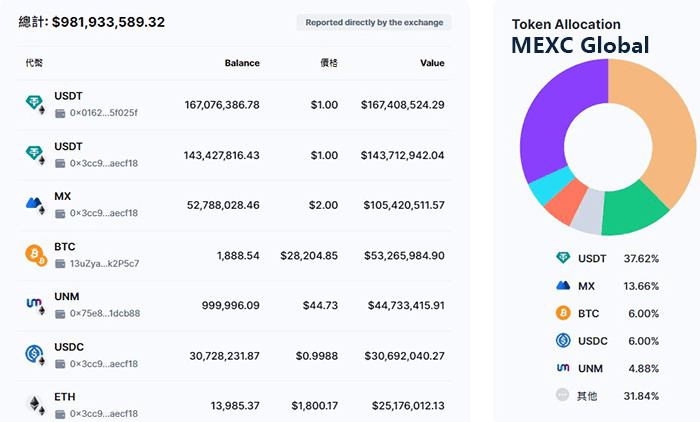Click the ETH icon in table row
The image size is (700, 422).
tap(36, 404)
